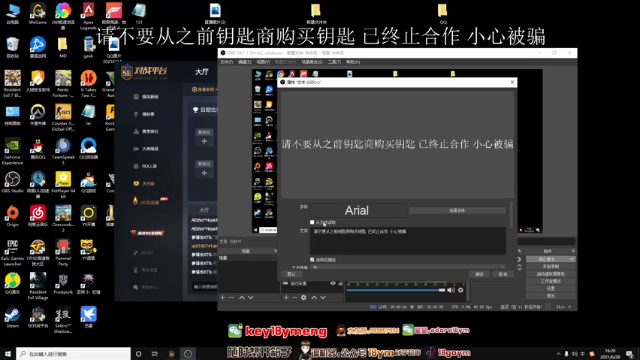This screenshot has height=360, width=640.
Task: Open mixer channel settings gear in OBS
Action: point(461,290)
